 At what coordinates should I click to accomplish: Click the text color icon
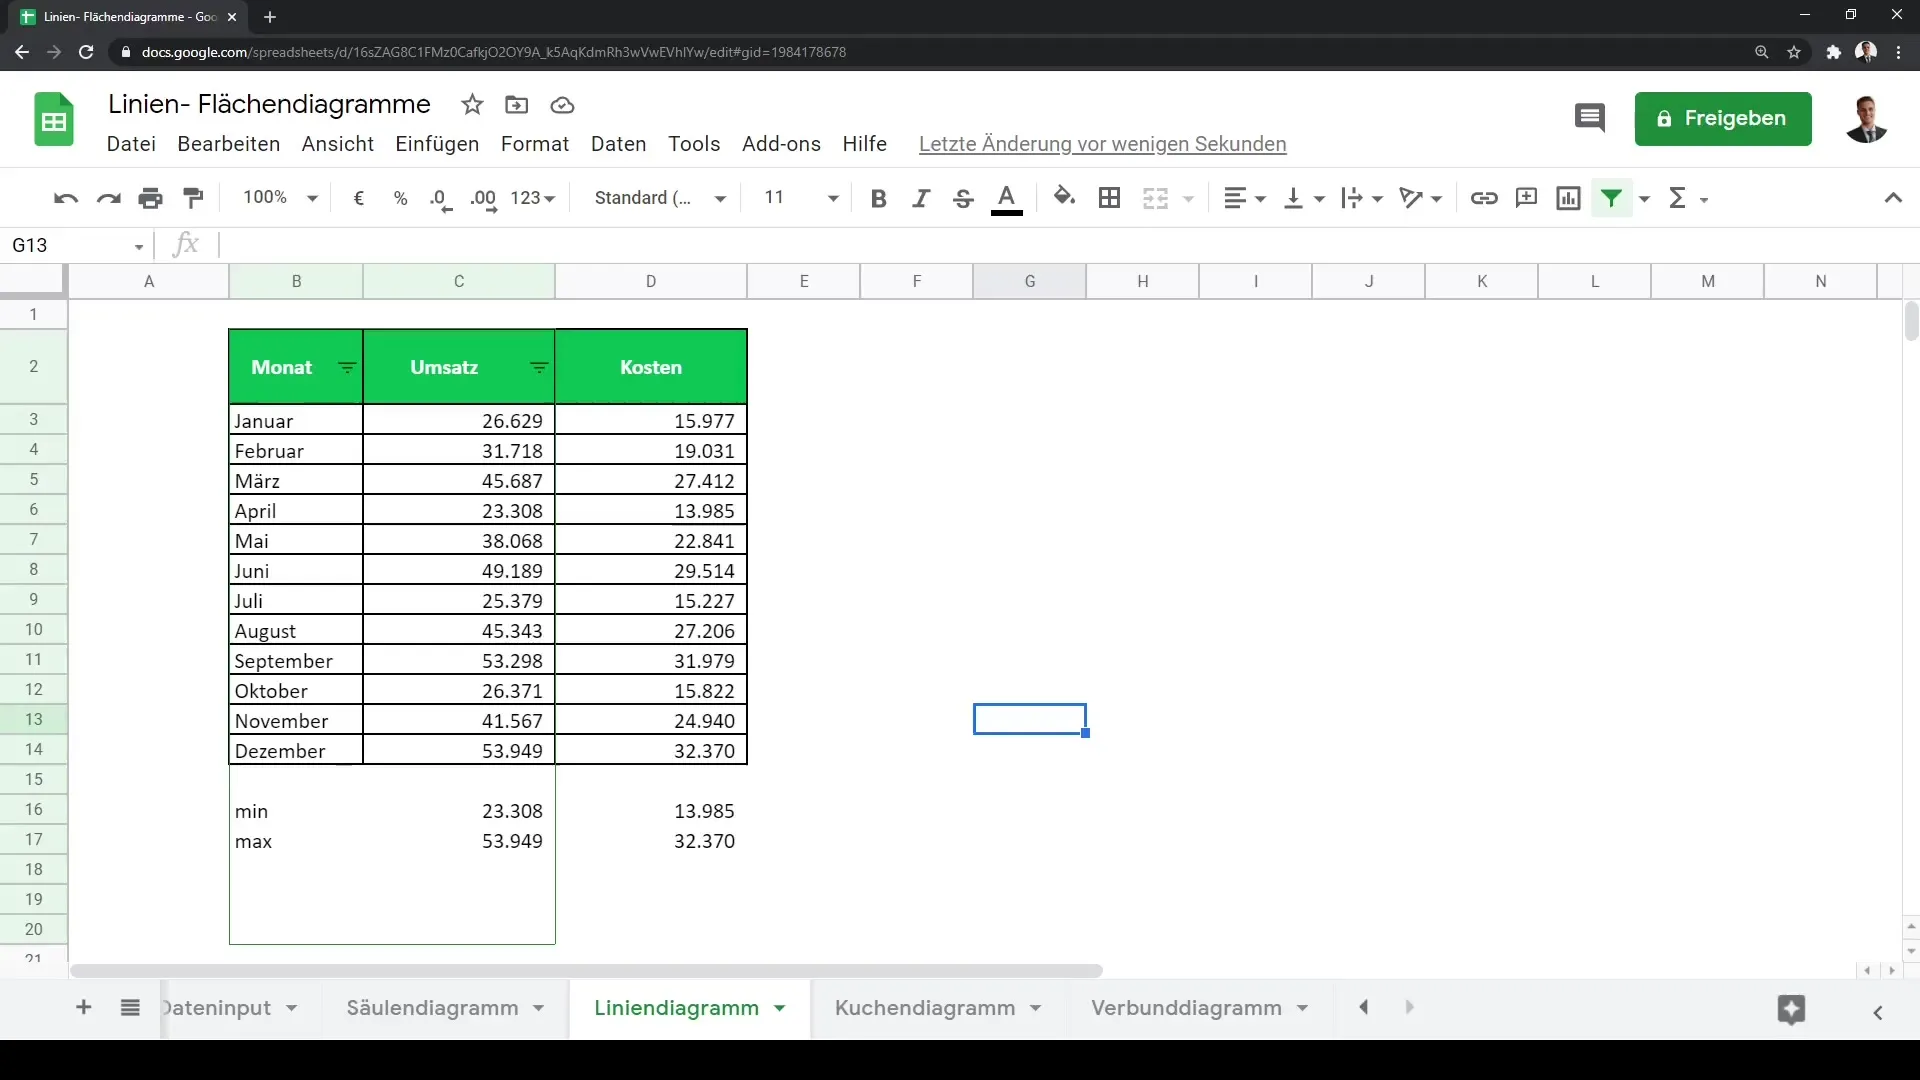click(x=1007, y=196)
